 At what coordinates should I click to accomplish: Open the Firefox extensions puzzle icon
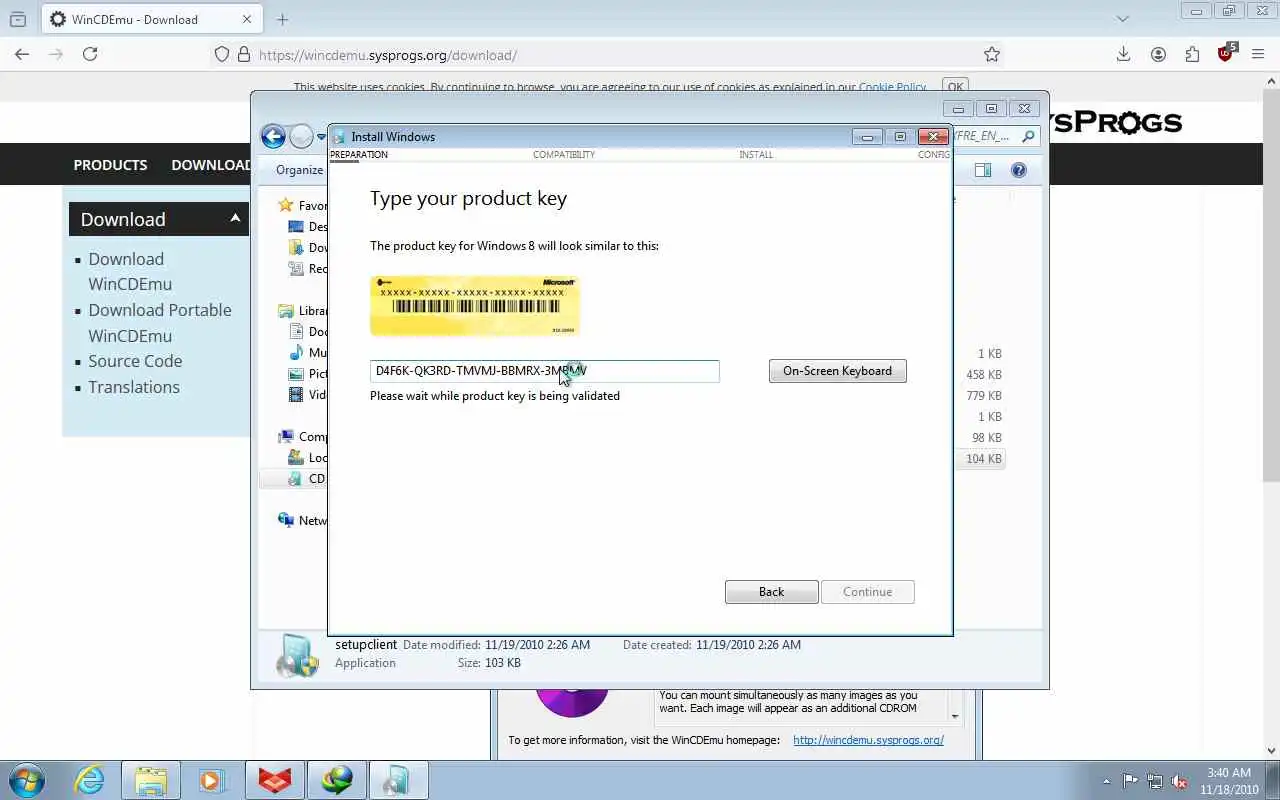point(1192,54)
